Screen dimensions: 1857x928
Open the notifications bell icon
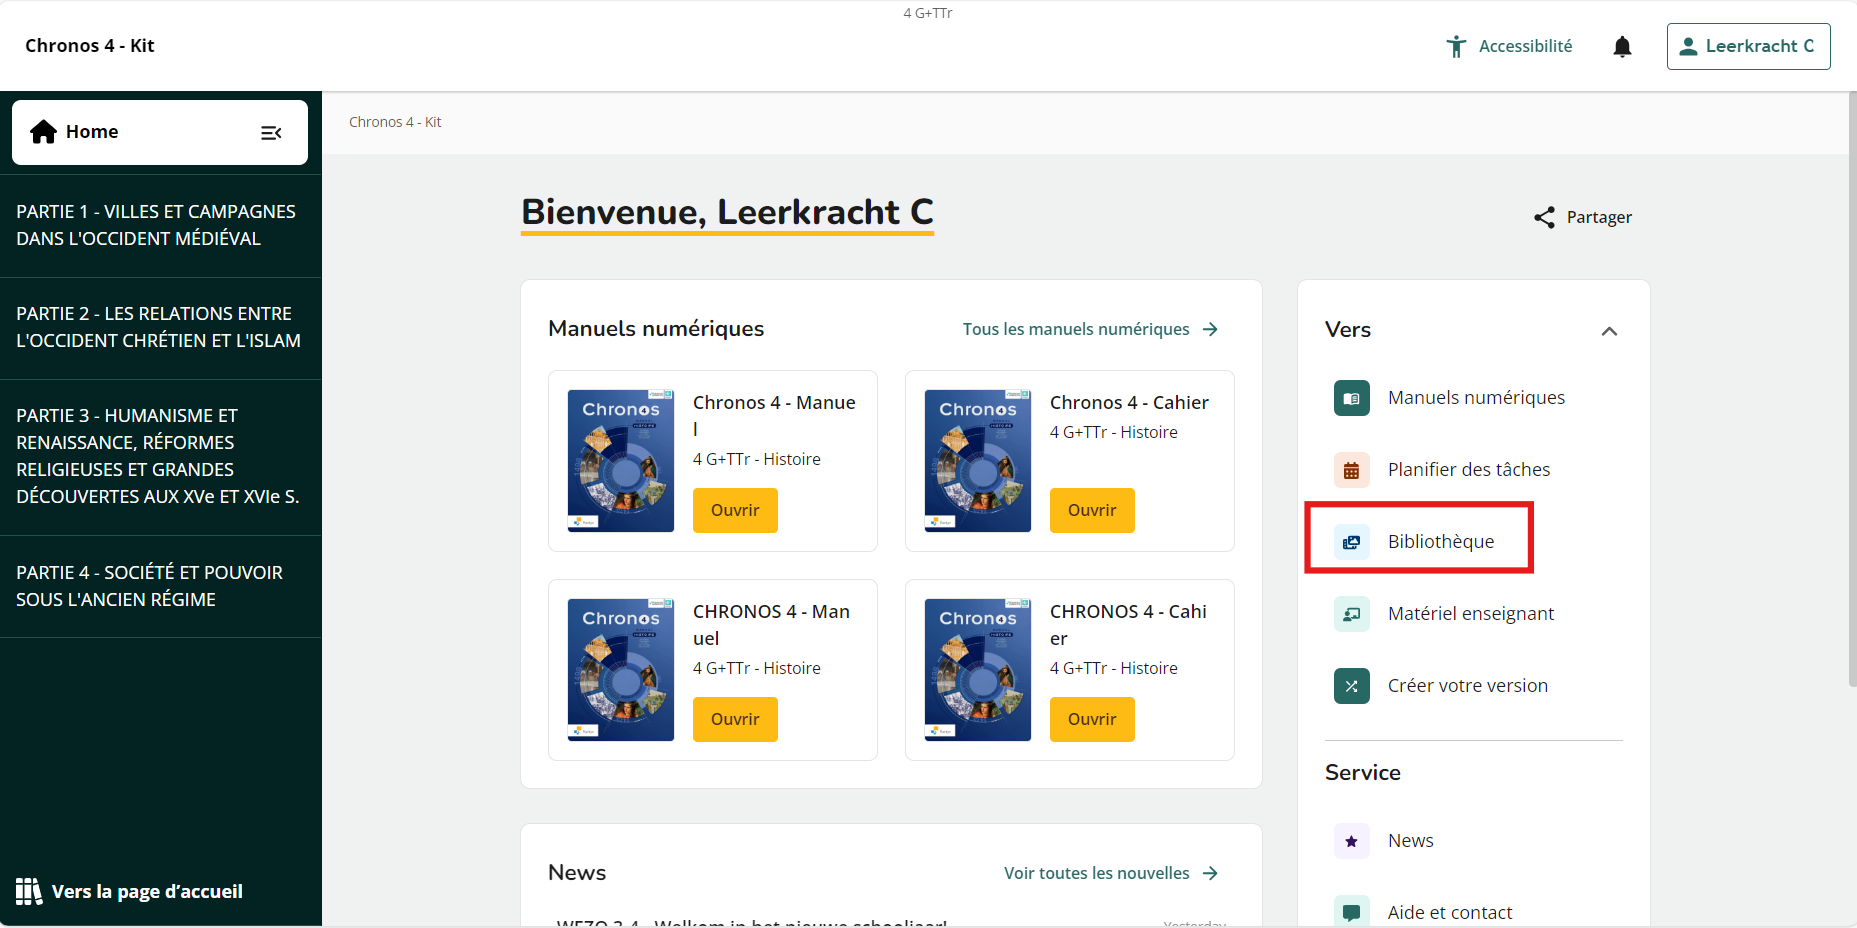1622,46
